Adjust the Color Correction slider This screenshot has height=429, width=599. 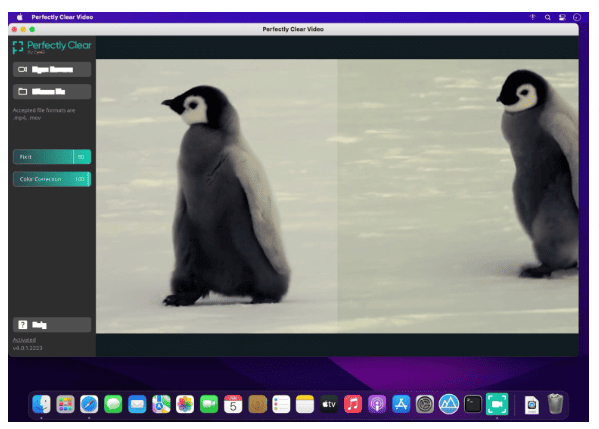pyautogui.click(x=52, y=179)
